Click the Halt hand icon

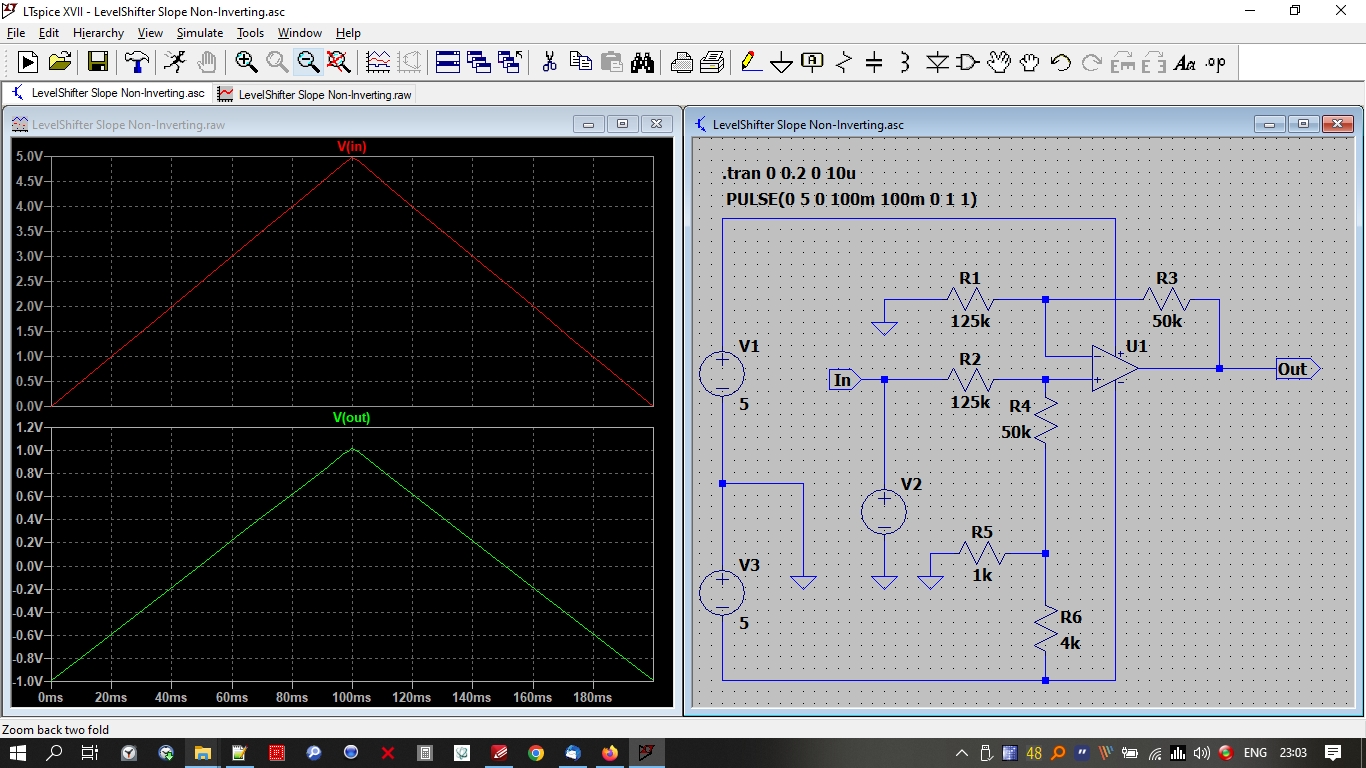pyautogui.click(x=206, y=62)
